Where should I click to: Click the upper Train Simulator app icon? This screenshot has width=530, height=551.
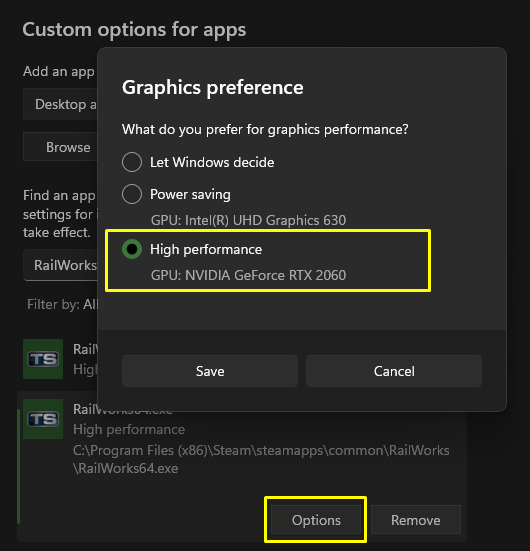tap(43, 359)
